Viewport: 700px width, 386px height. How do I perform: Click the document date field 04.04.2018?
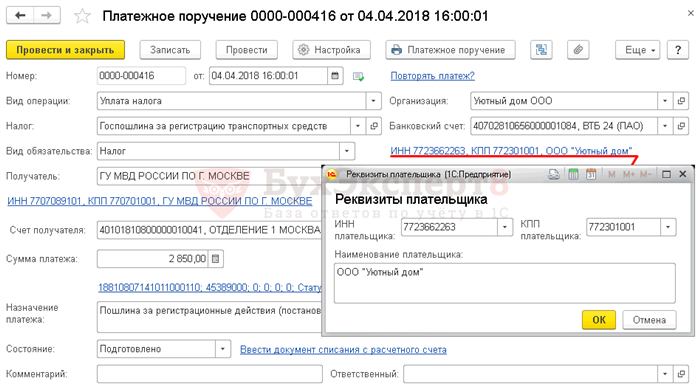268,76
